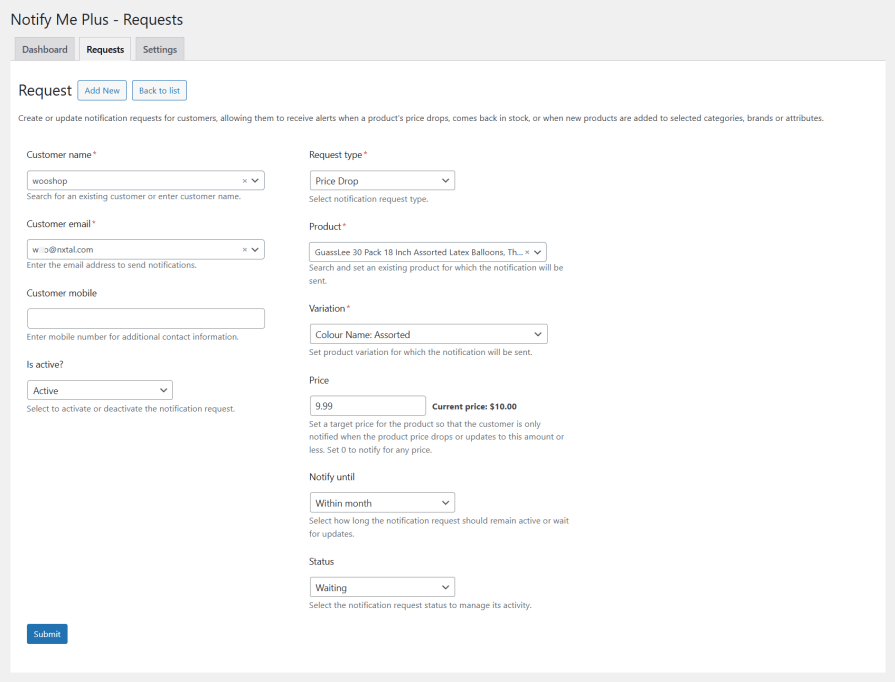Expand the Customer name dropdown arrow

[x=255, y=181]
